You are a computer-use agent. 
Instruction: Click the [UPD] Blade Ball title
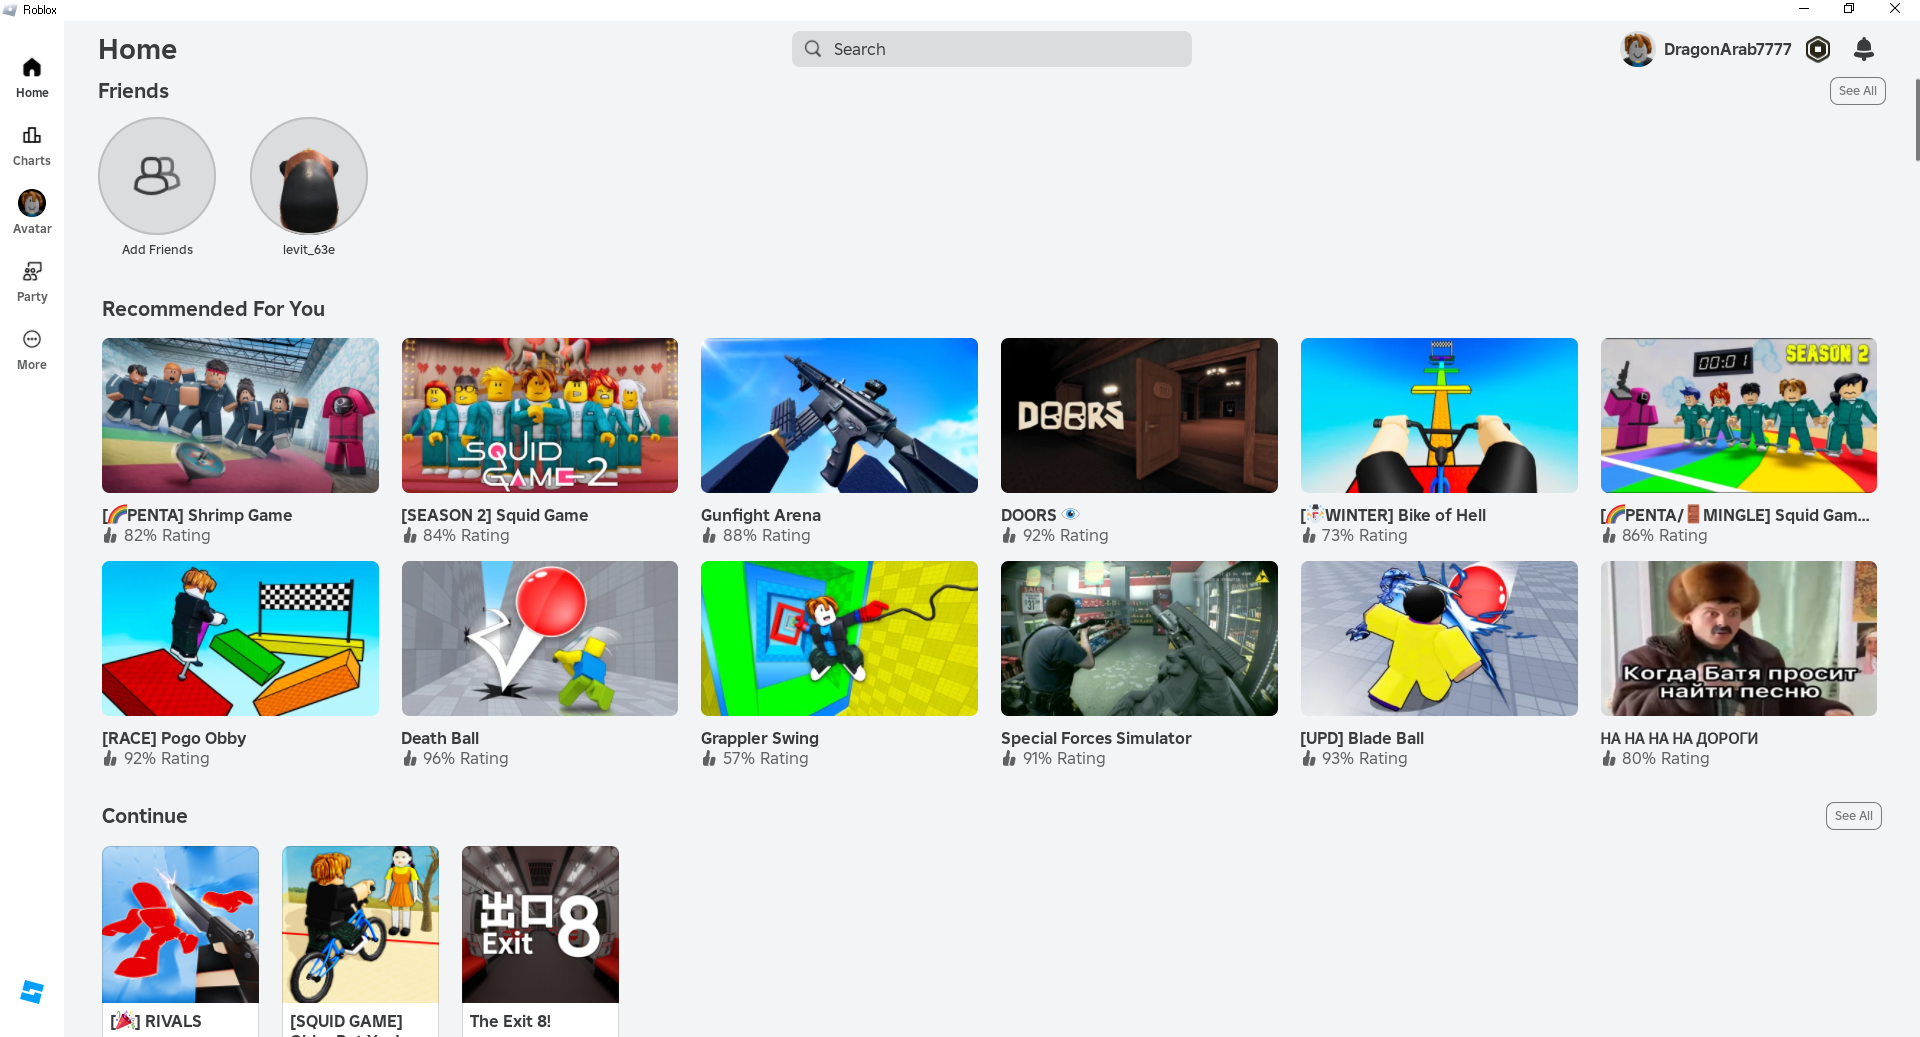click(1362, 738)
